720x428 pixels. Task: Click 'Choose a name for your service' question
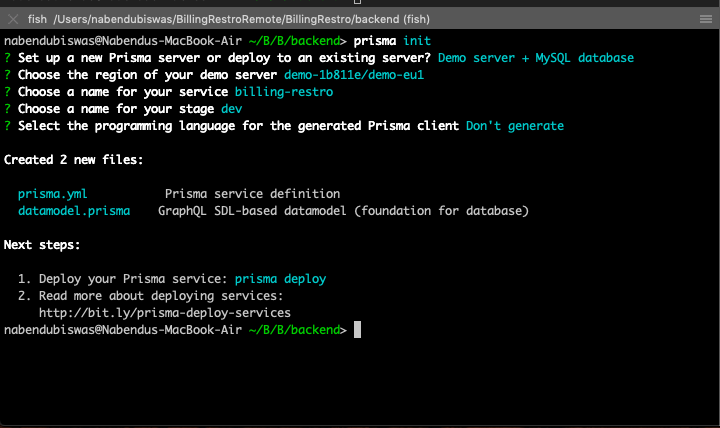coord(123,92)
